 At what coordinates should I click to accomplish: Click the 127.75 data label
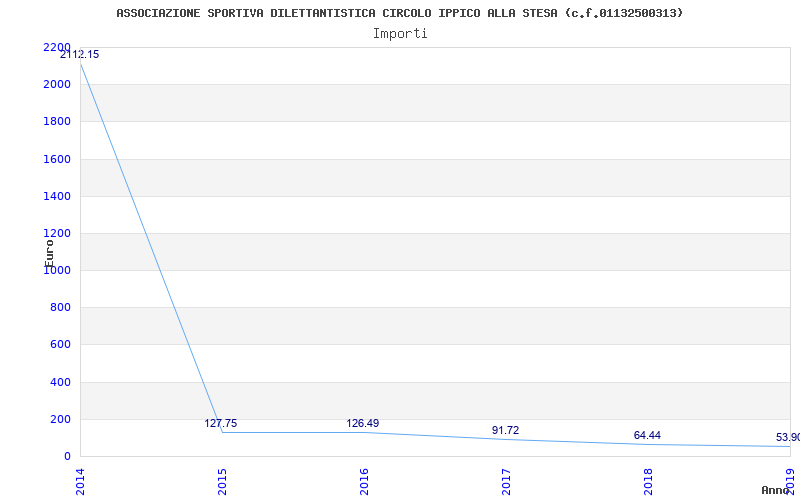coord(221,423)
